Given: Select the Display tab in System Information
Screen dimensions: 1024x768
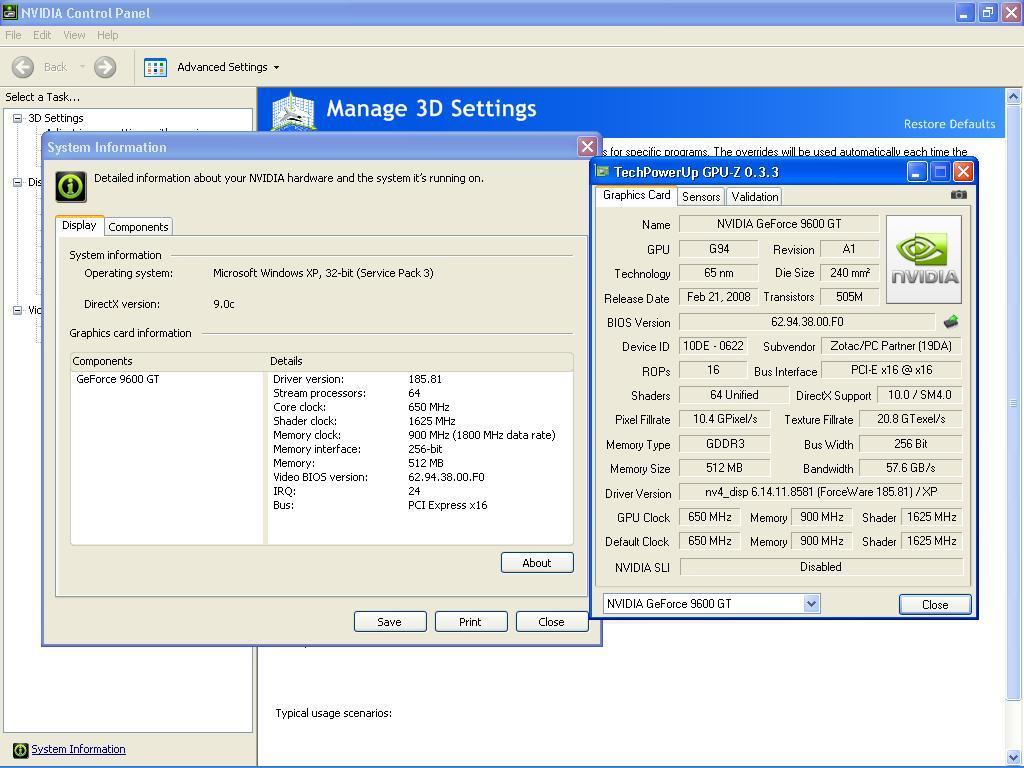Looking at the screenshot, I should point(79,225).
